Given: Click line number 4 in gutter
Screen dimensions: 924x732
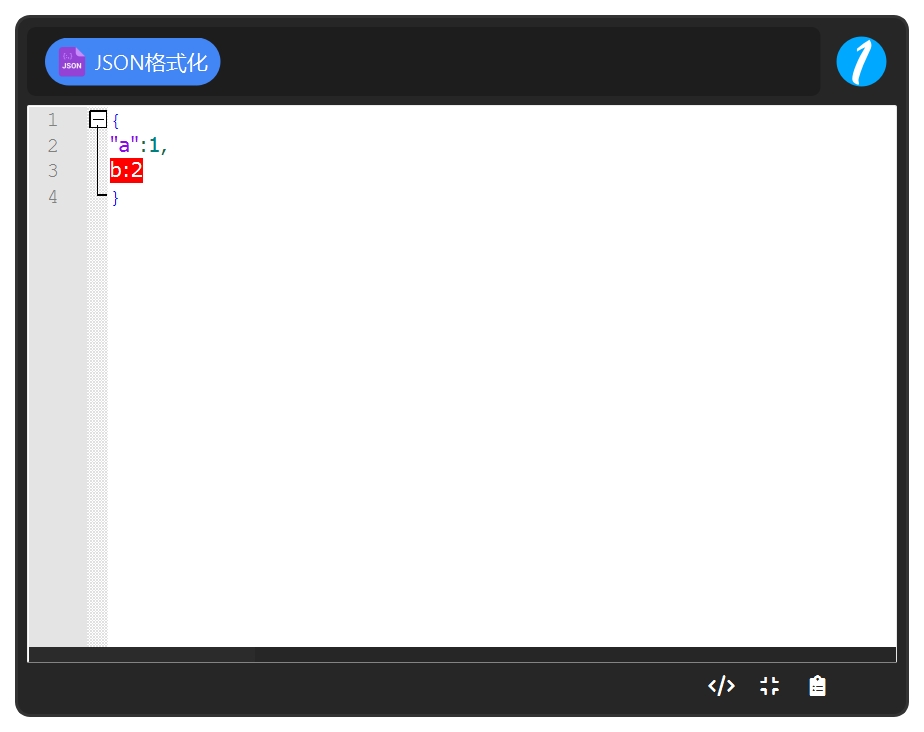Looking at the screenshot, I should (52, 197).
